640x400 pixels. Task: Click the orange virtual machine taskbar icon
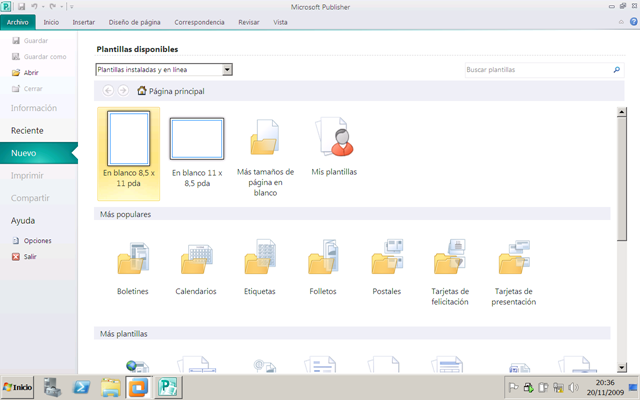click(x=139, y=387)
